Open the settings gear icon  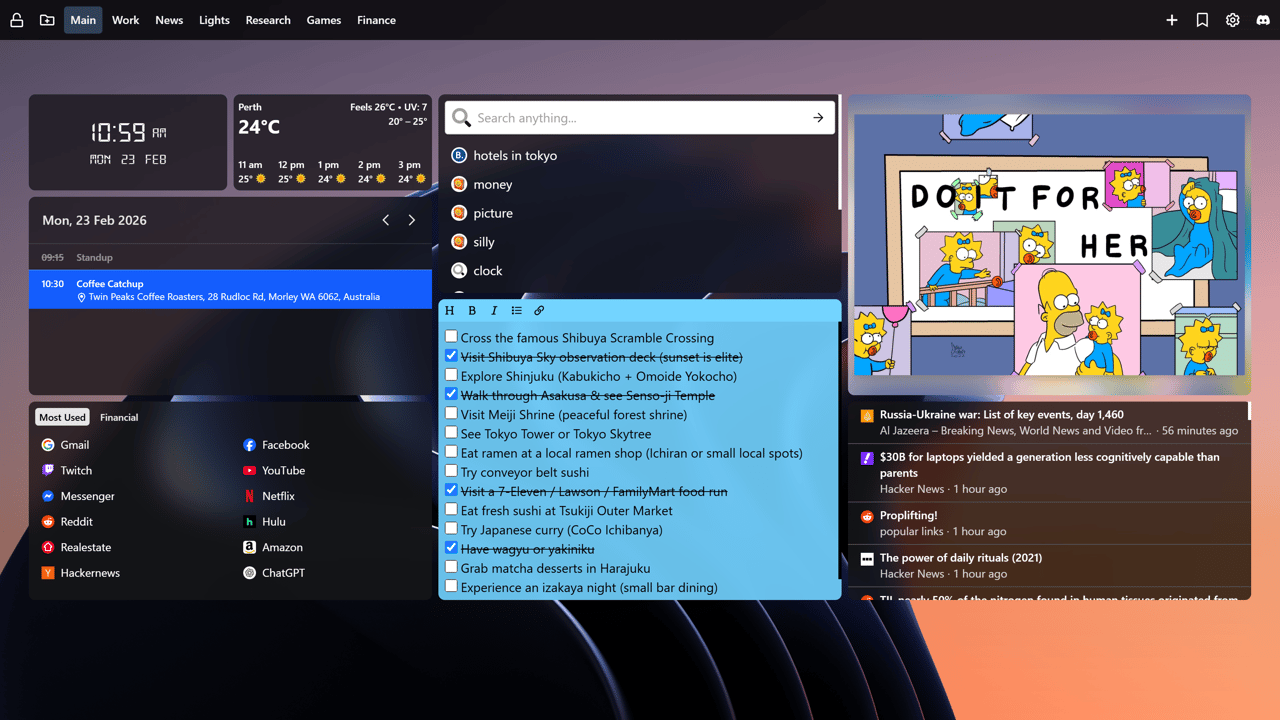coord(1233,20)
